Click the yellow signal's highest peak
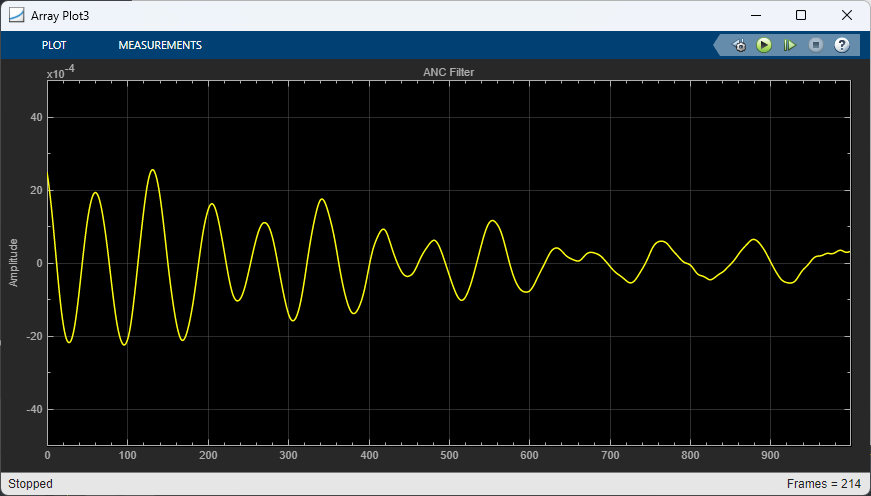The width and height of the screenshot is (871, 496). tap(152, 170)
